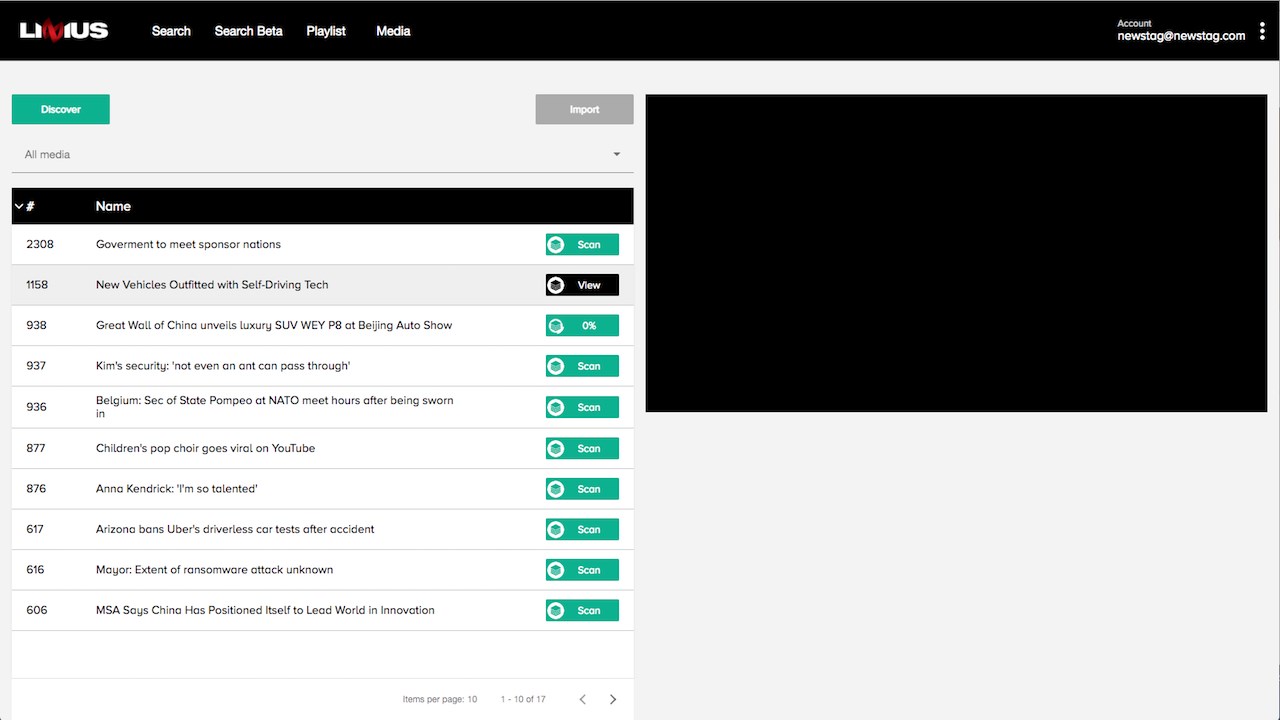Scan 'Goverment to meet sponsor nations'
This screenshot has width=1280, height=720.
coord(582,244)
